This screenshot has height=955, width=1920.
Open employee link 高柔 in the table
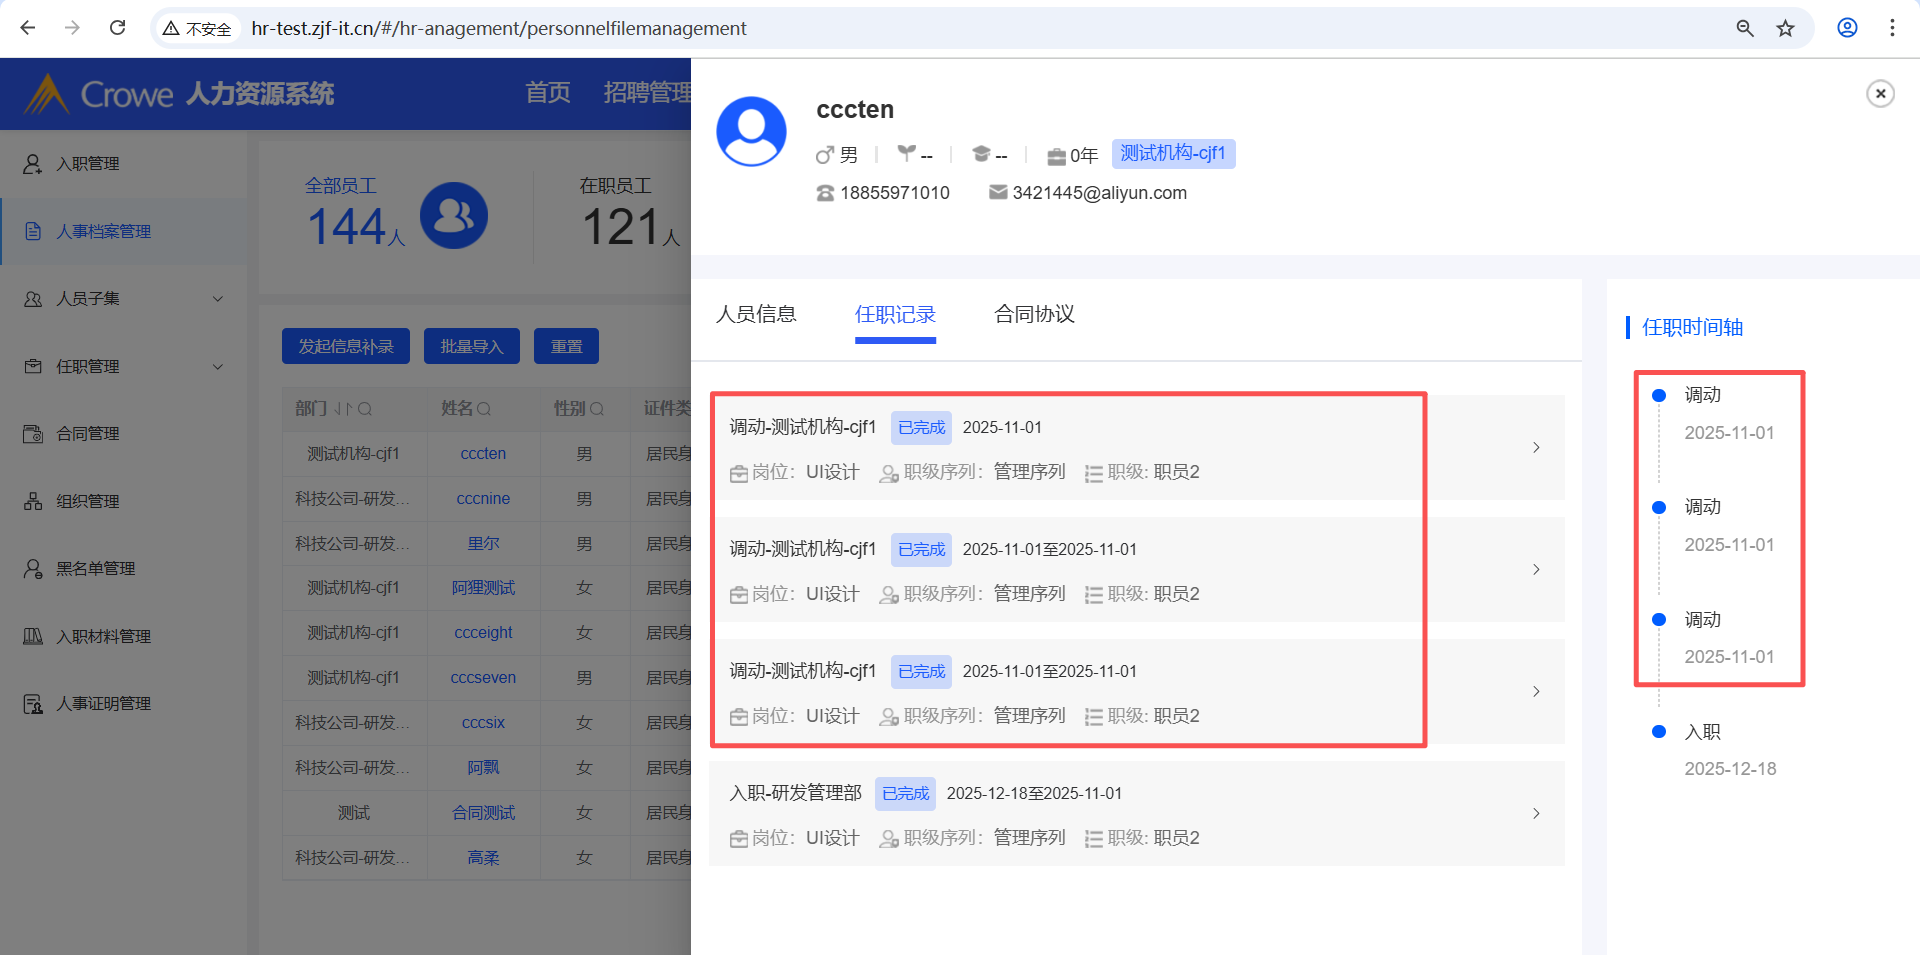483,858
